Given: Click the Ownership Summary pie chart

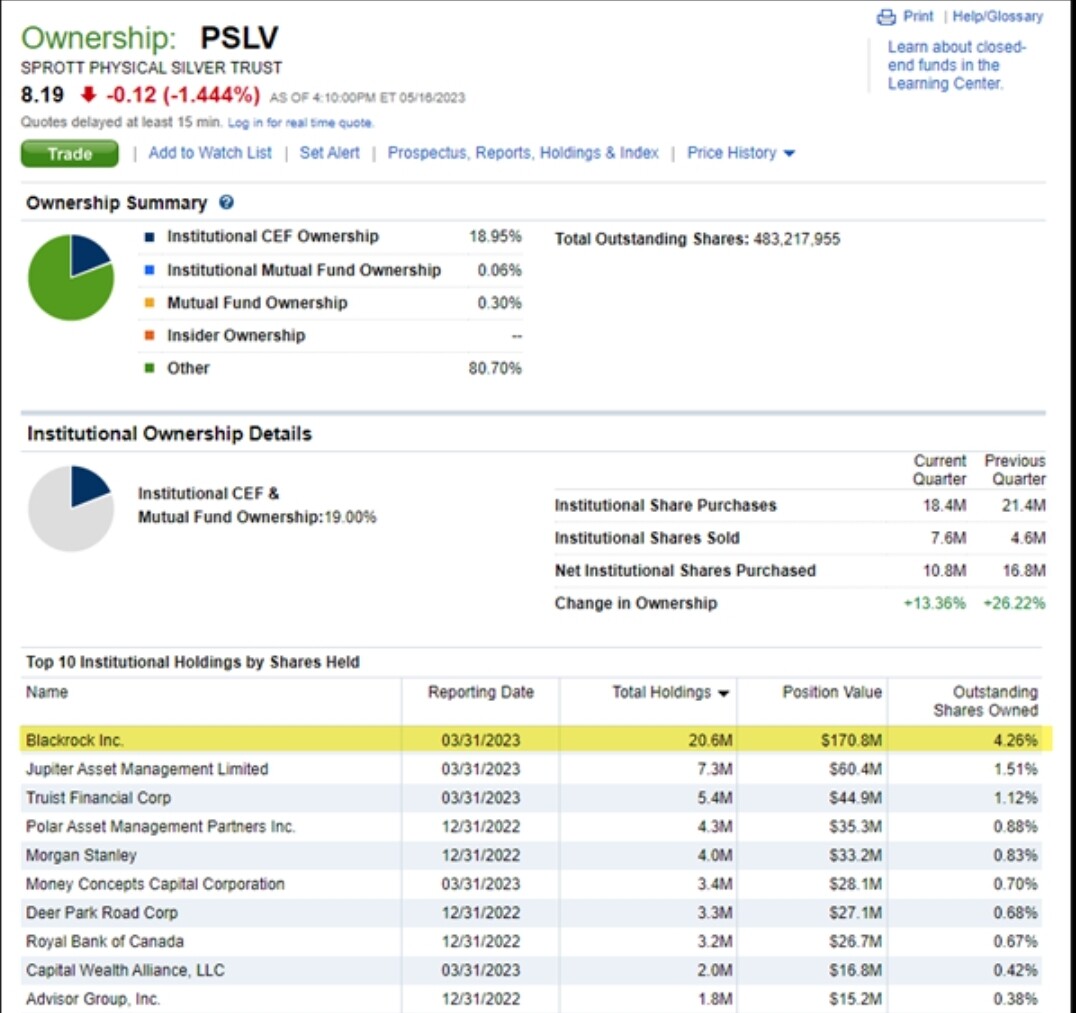Looking at the screenshot, I should tap(71, 277).
